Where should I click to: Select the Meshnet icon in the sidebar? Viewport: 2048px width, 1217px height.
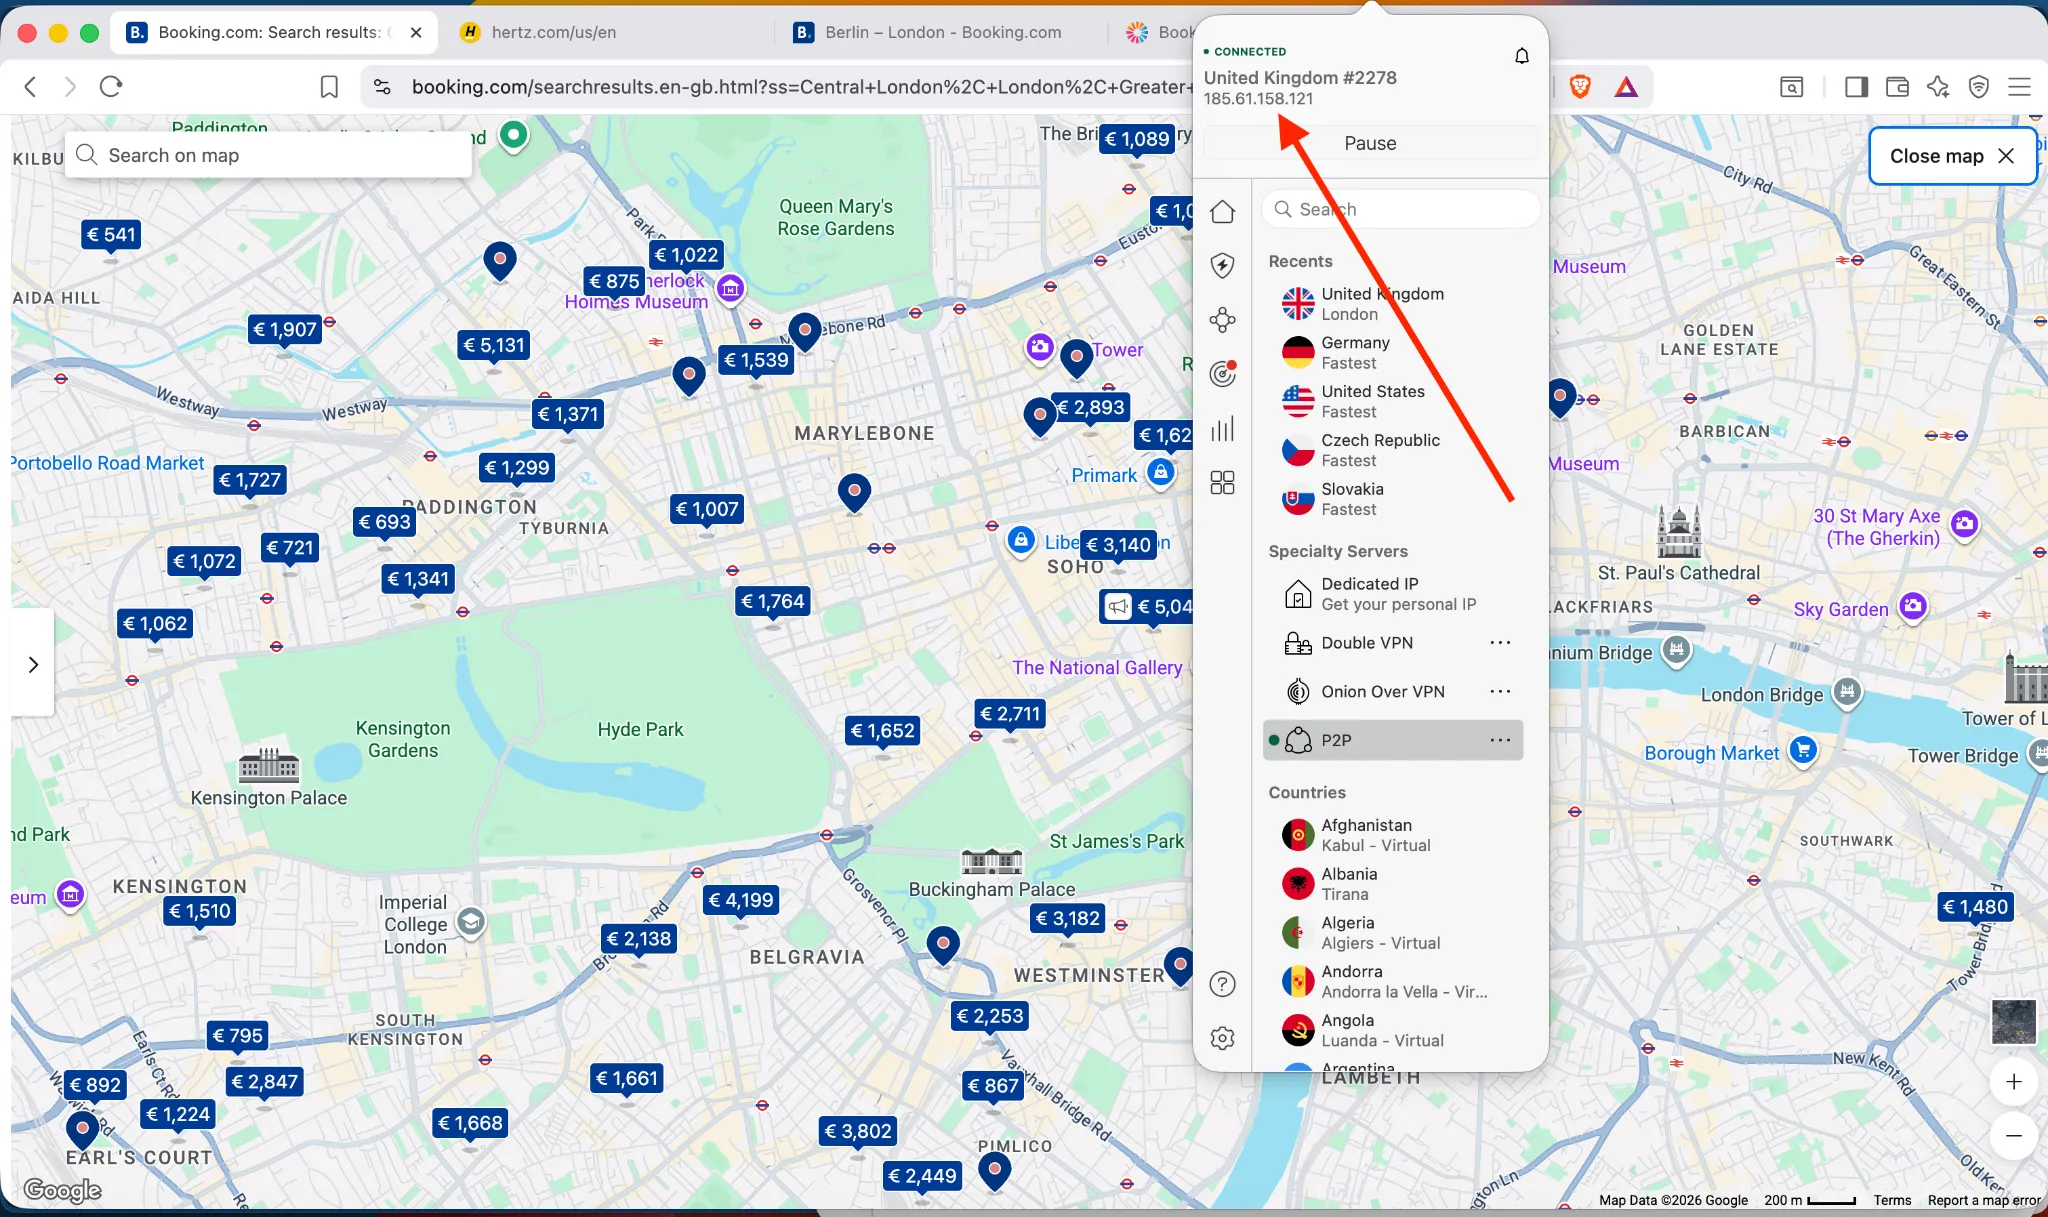[x=1223, y=319]
